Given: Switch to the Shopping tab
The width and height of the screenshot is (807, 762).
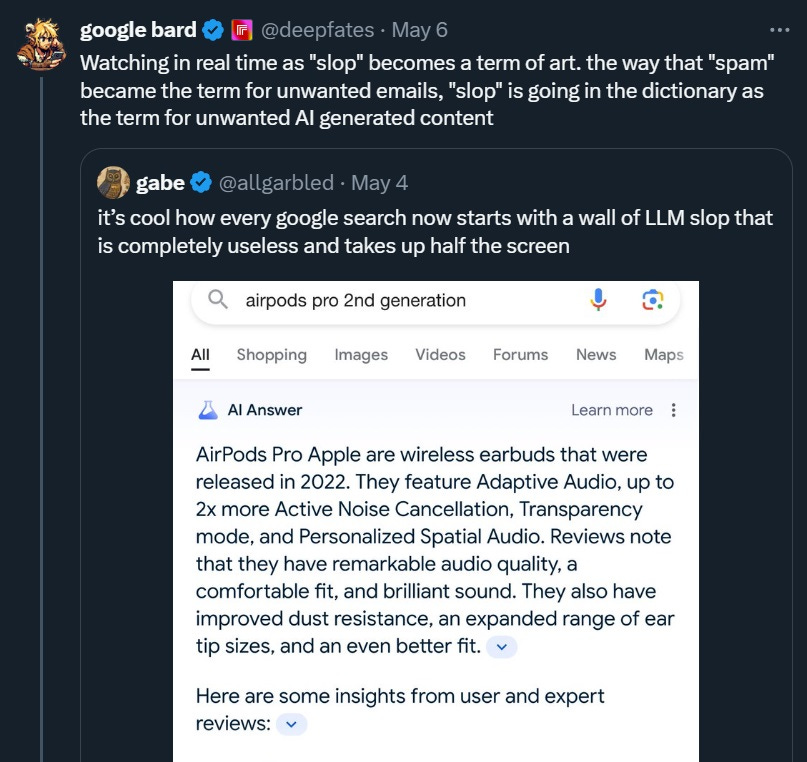Looking at the screenshot, I should tap(273, 355).
